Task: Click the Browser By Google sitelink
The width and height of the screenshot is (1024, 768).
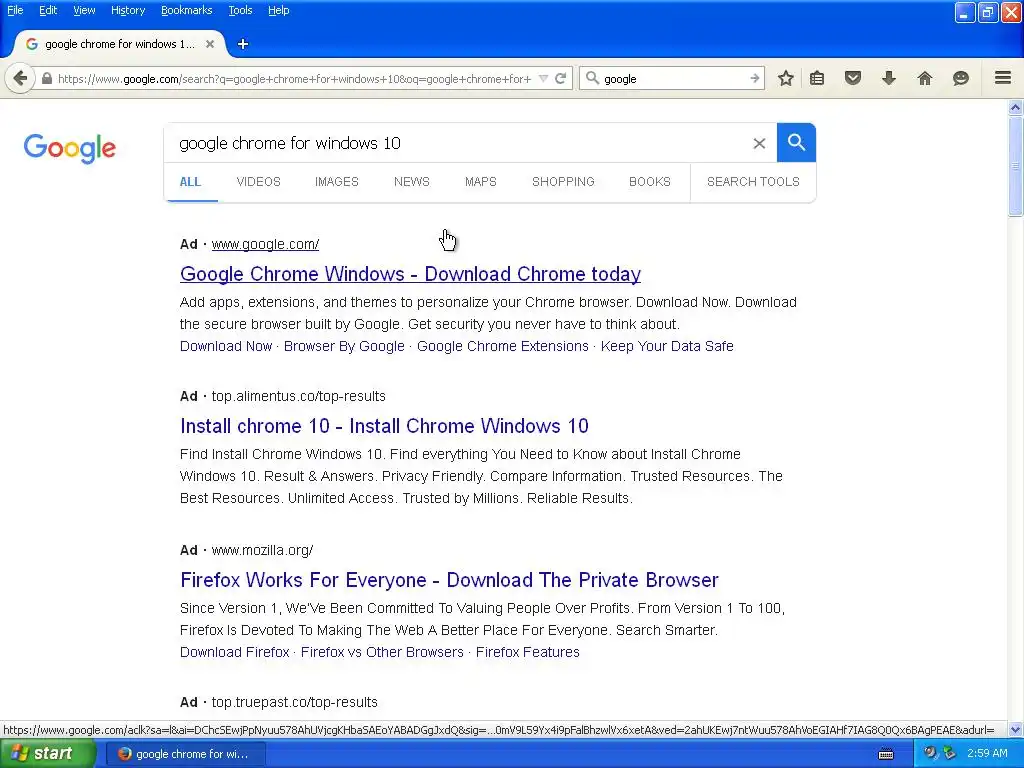Action: 344,346
